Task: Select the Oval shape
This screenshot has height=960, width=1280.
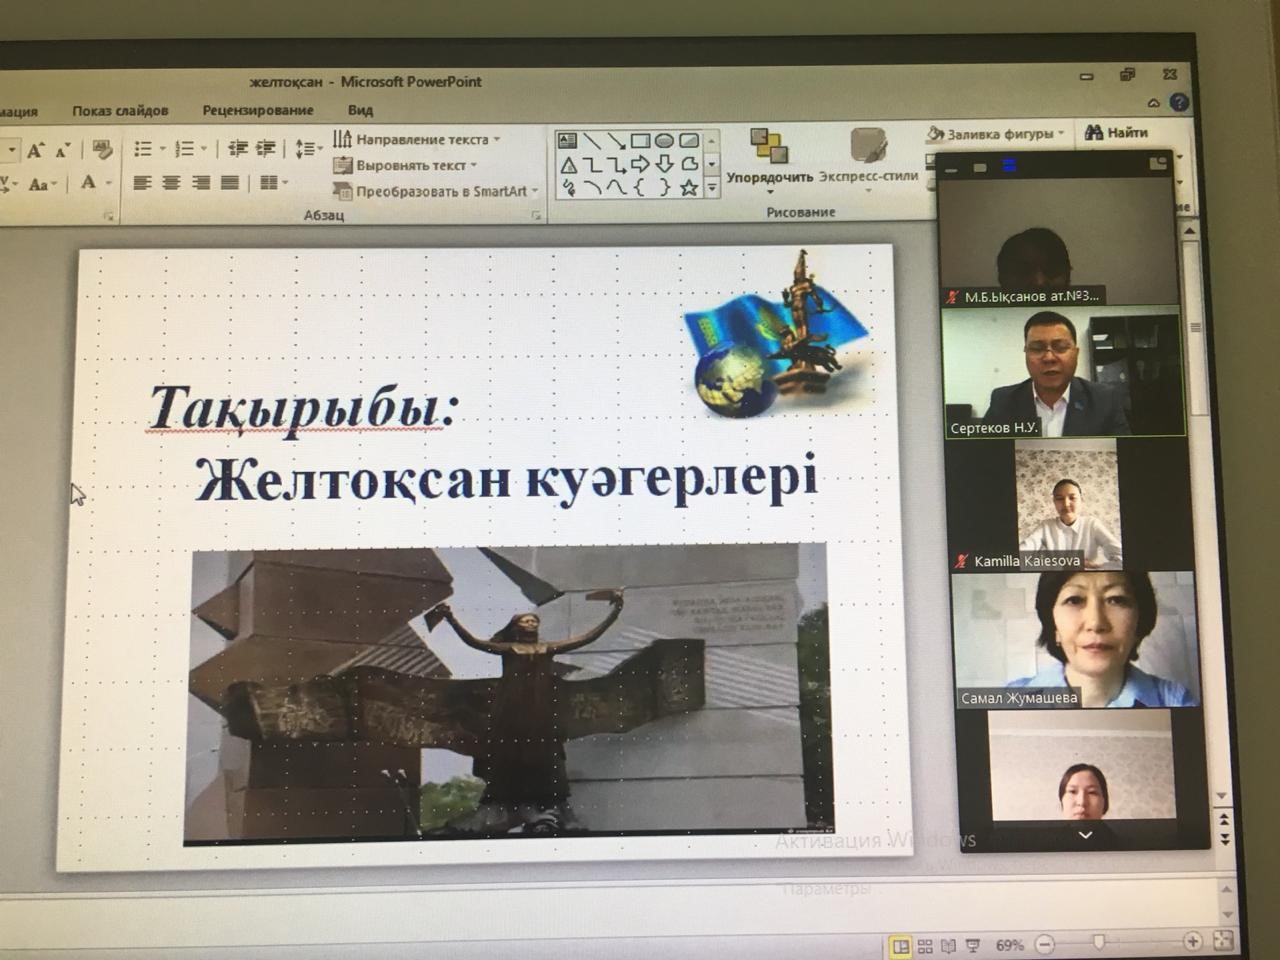Action: coord(664,141)
